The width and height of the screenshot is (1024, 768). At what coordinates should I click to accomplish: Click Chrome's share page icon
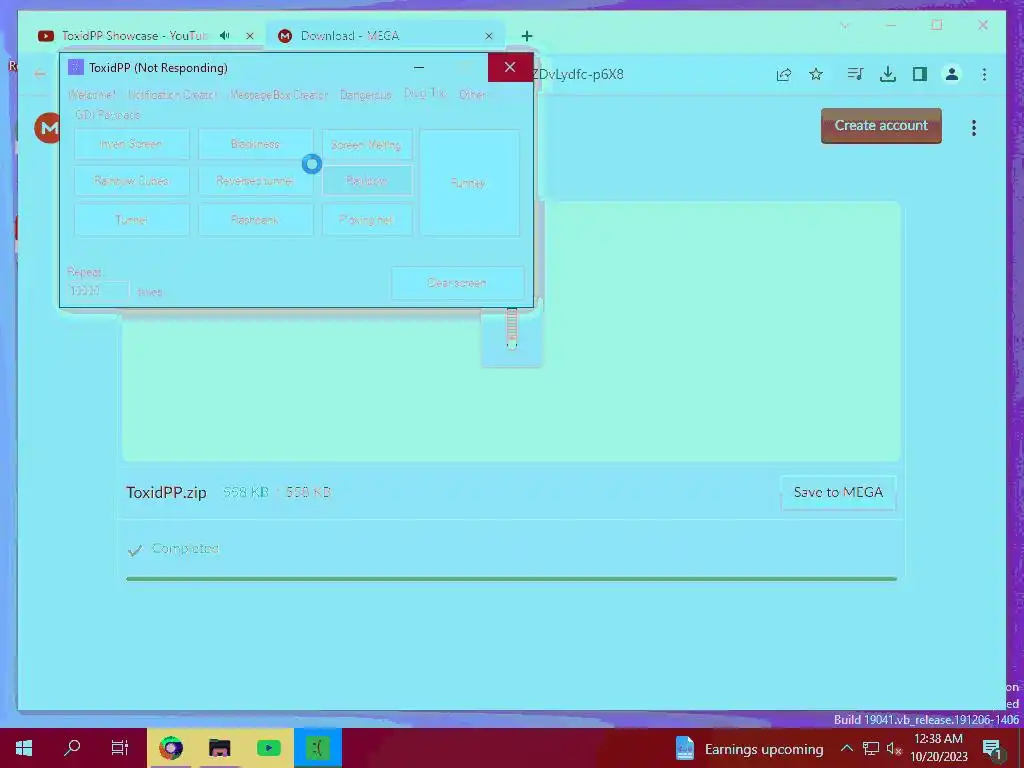pyautogui.click(x=784, y=74)
